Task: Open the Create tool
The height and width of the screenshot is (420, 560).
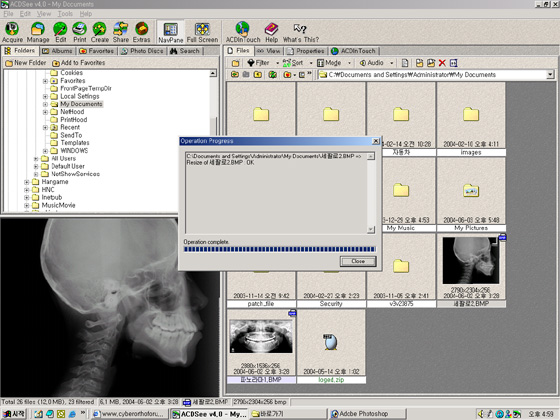Action: point(100,32)
